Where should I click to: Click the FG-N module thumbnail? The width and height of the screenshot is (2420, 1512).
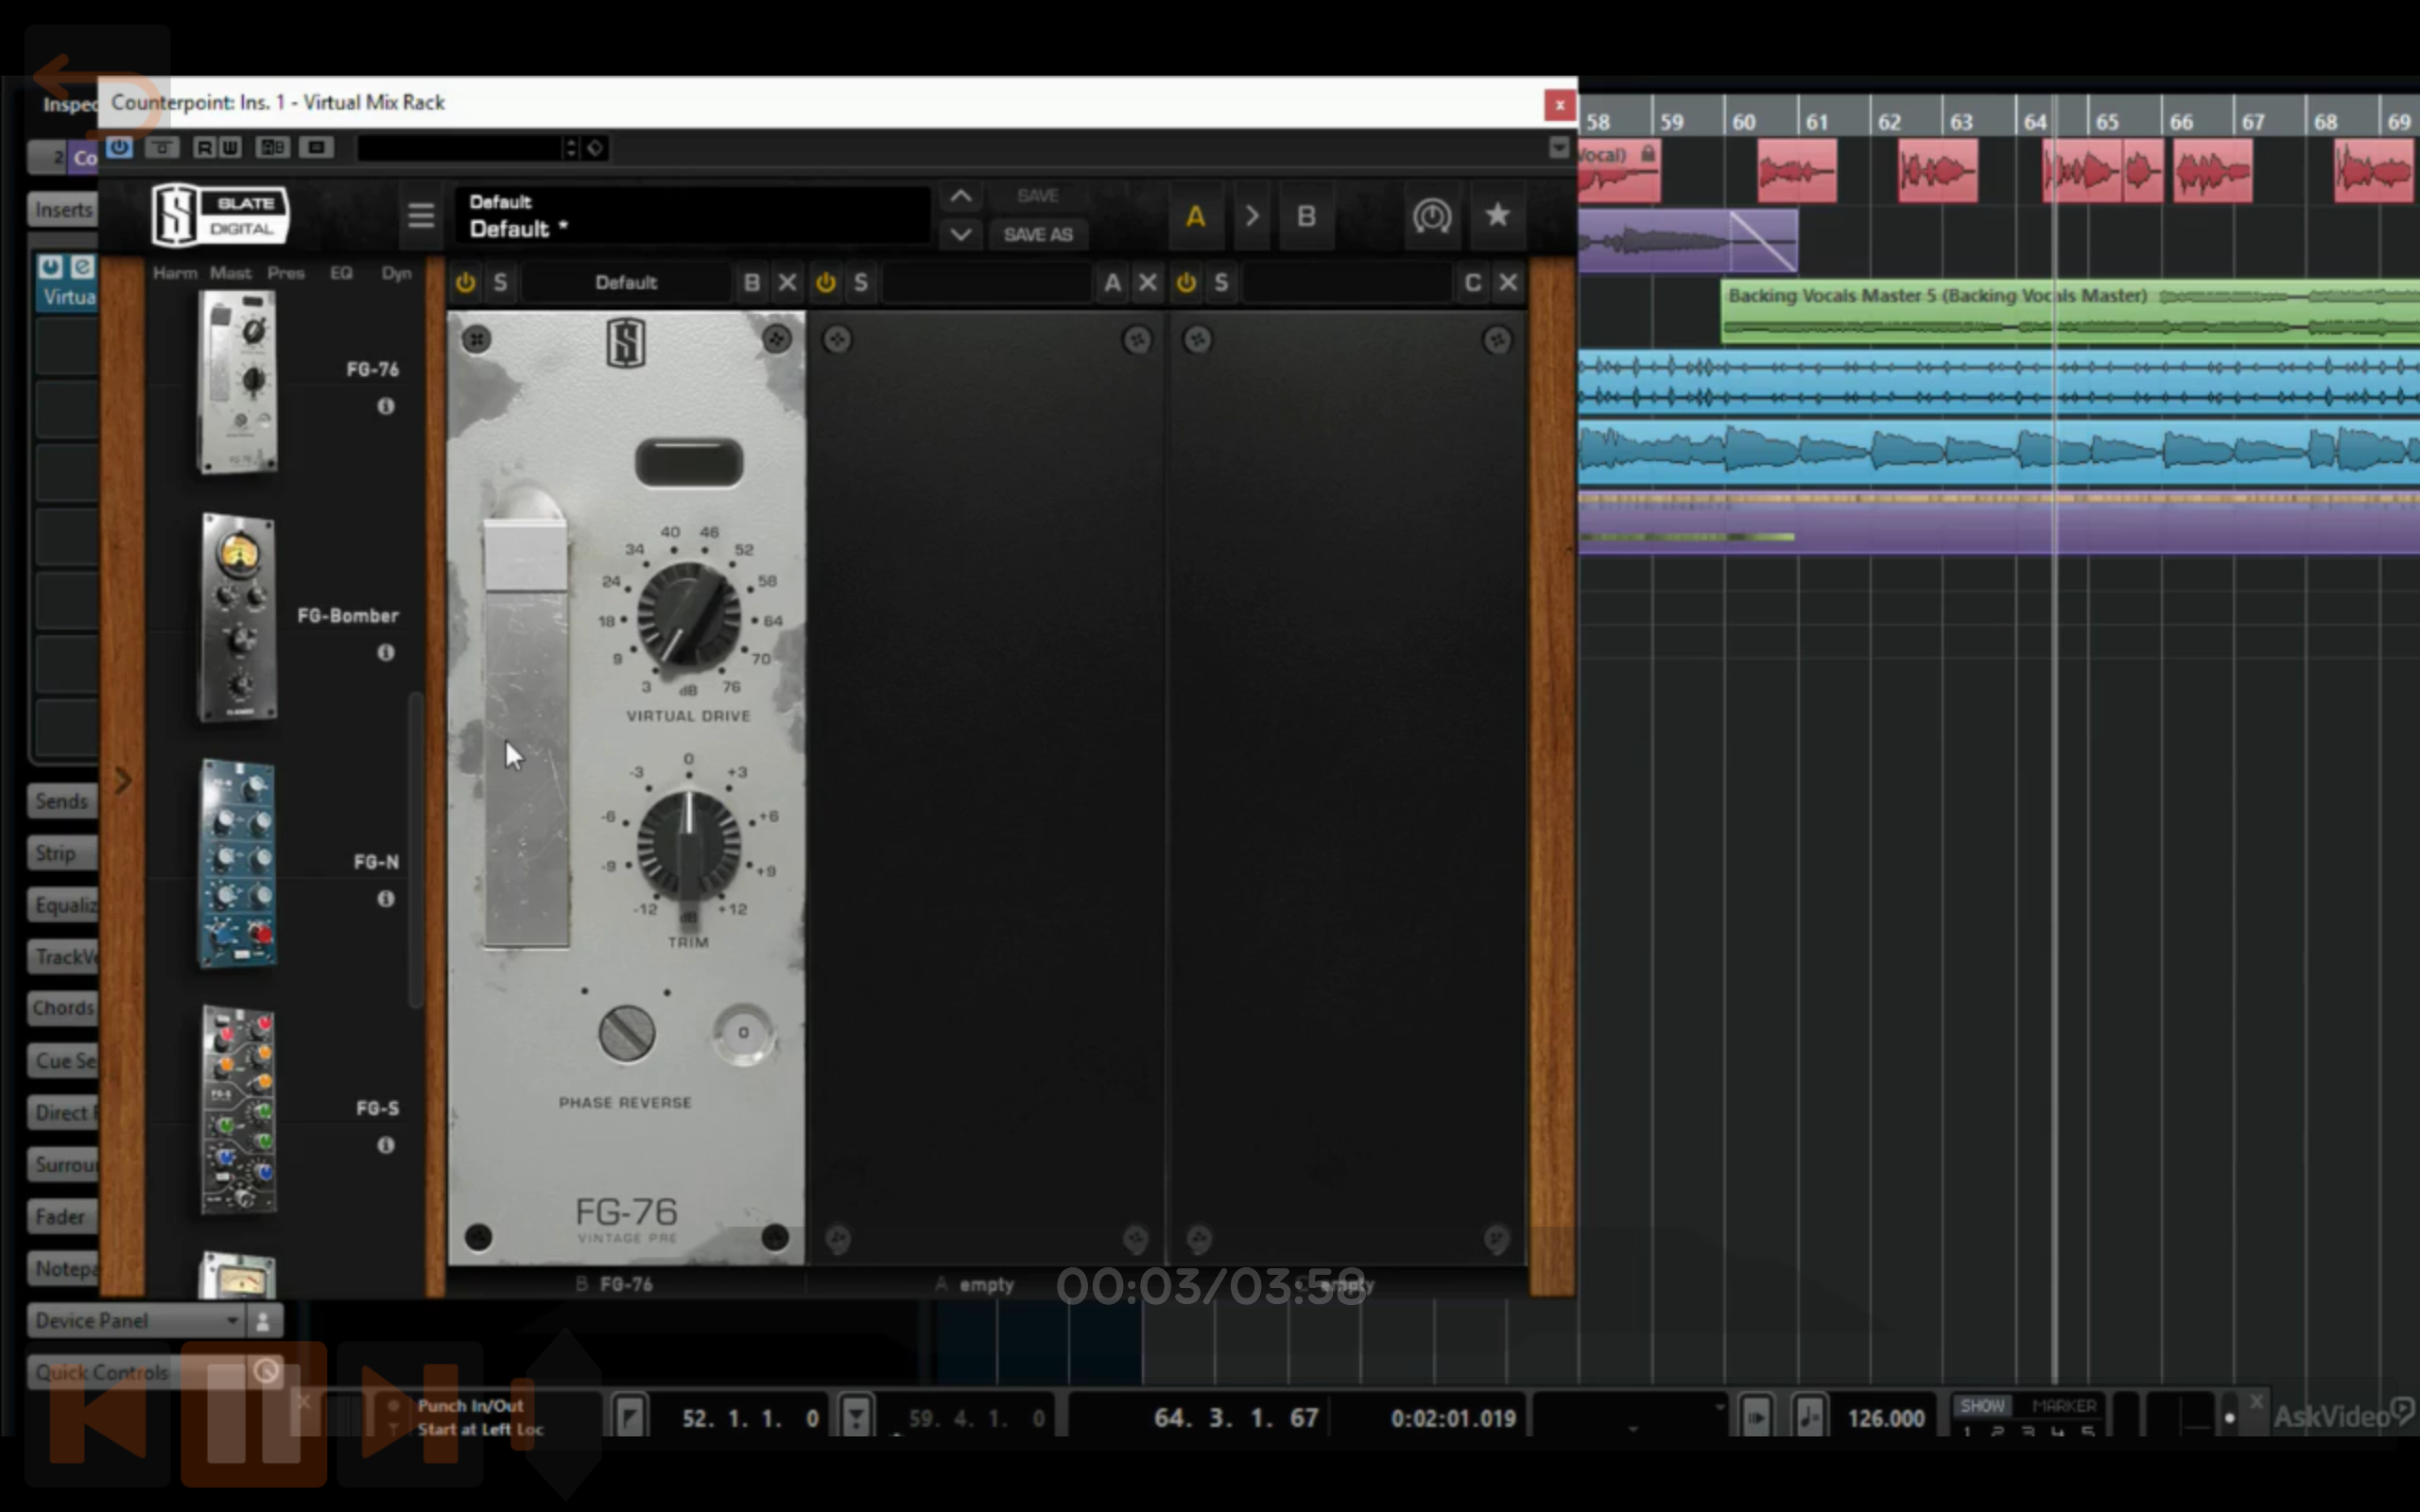pyautogui.click(x=238, y=864)
